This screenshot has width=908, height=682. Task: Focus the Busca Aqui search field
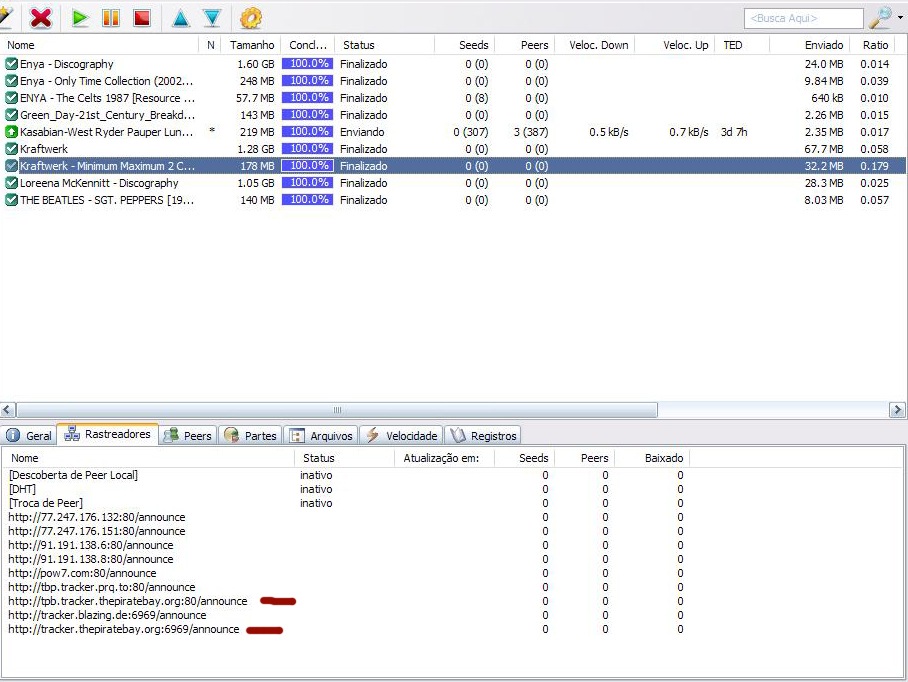click(x=803, y=18)
